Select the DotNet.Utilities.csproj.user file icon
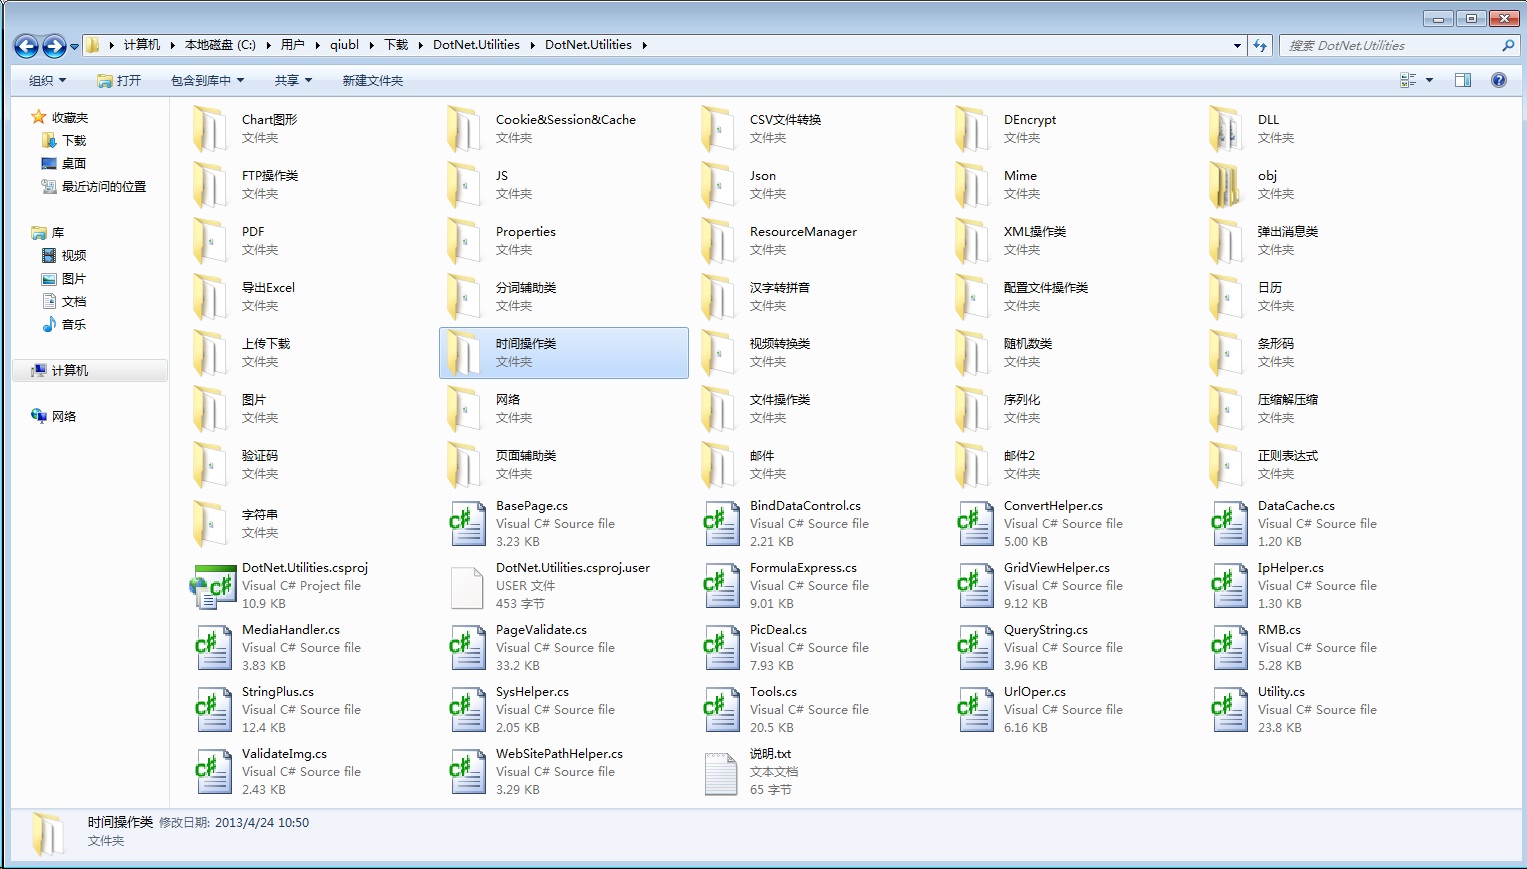Screen dimensions: 1527x869 [467, 586]
